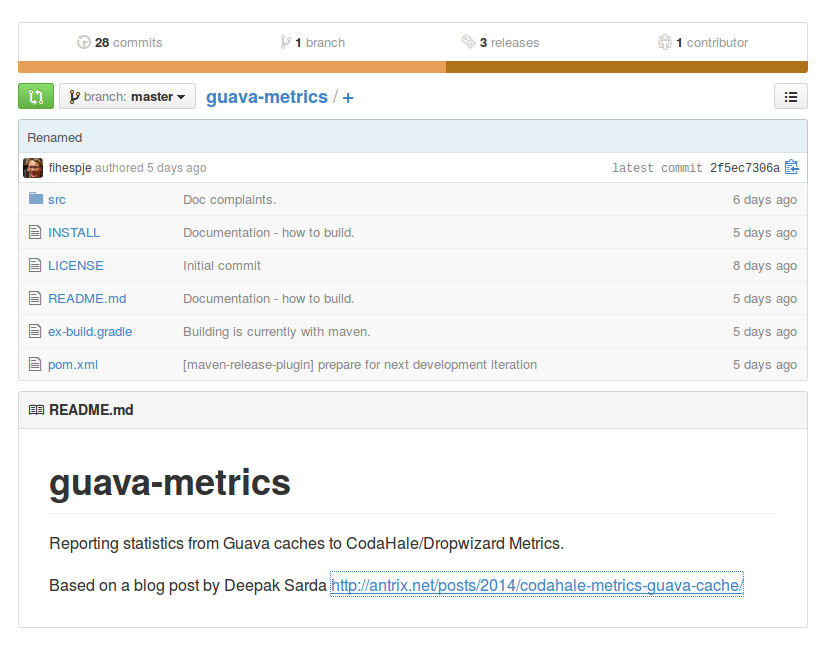
Task: Click '6 days ago' on src row
Action: (765, 200)
